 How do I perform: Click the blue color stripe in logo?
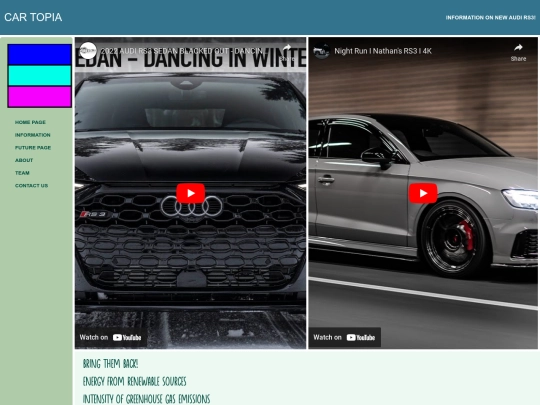[40, 55]
